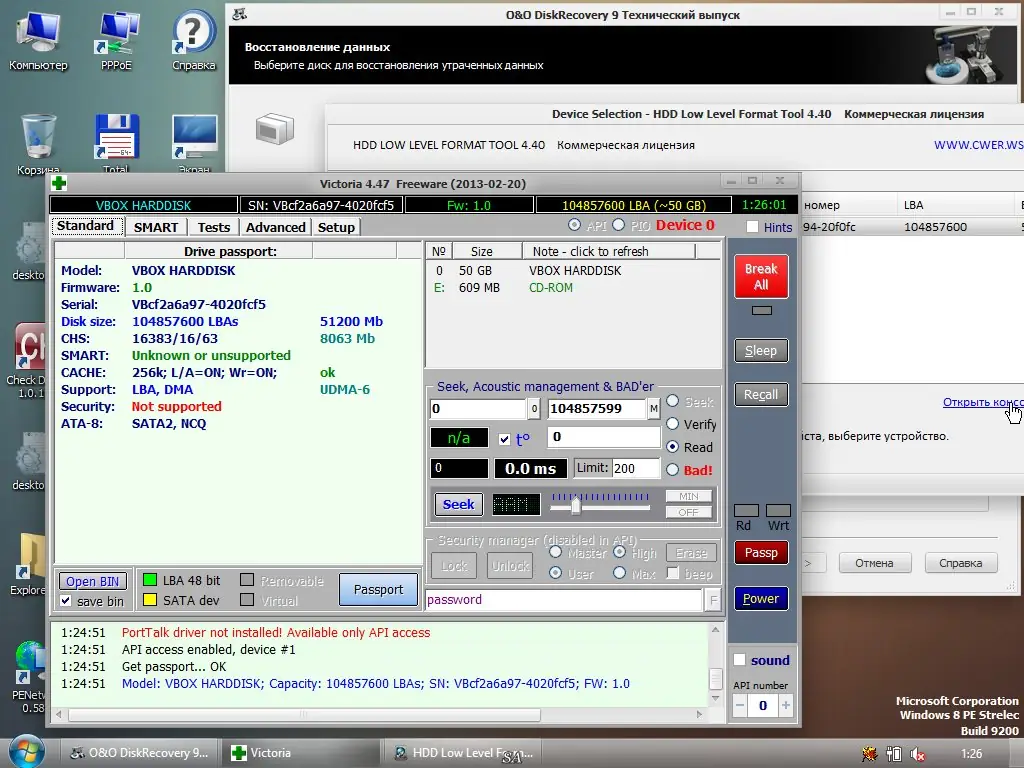This screenshot has width=1024, height=768.
Task: Click the network tray icon
Action: click(x=893, y=754)
